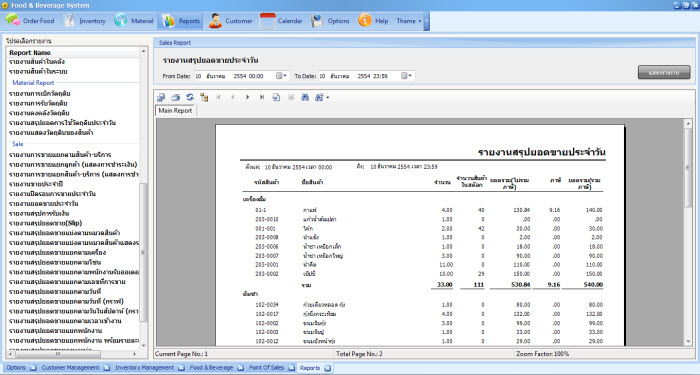Viewport: 700px width, 375px height.
Task: Open the zoom level dropdown in viewer toolbar
Action: point(322,97)
